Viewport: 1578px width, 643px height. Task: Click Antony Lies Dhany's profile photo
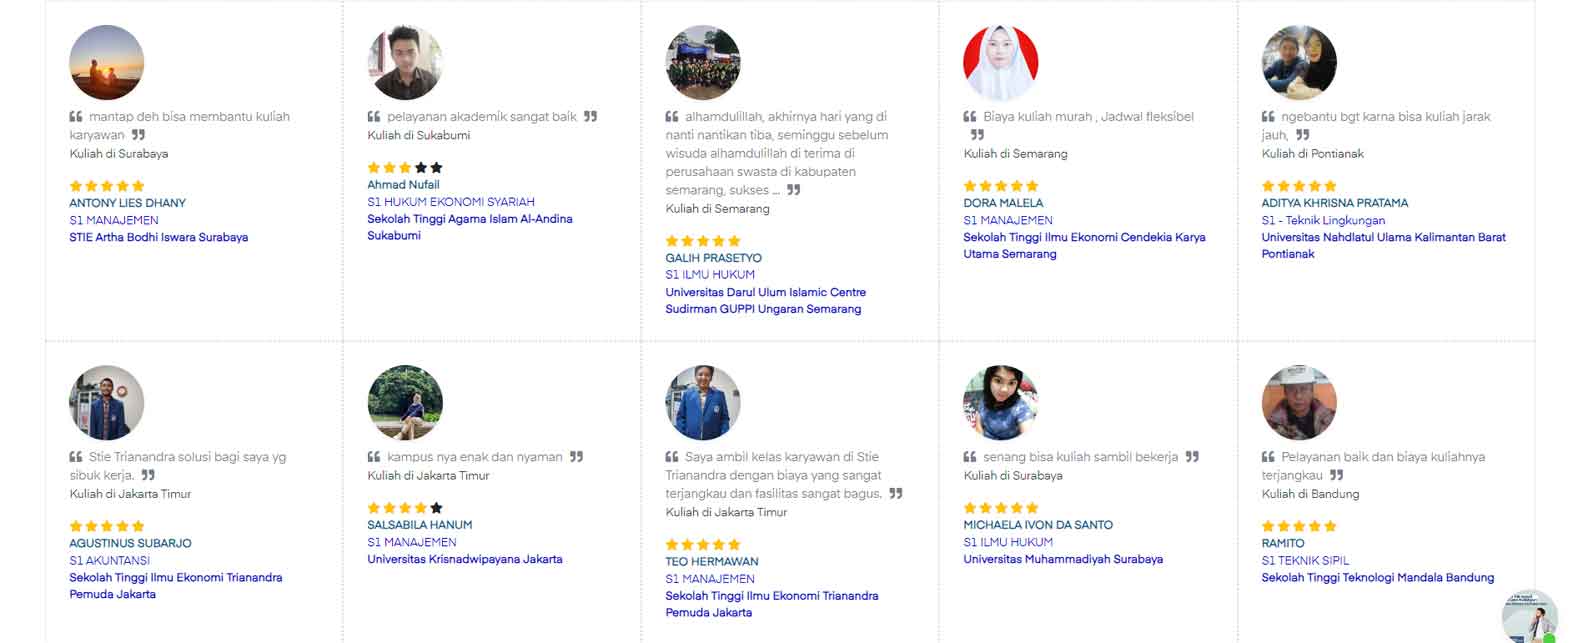[107, 63]
